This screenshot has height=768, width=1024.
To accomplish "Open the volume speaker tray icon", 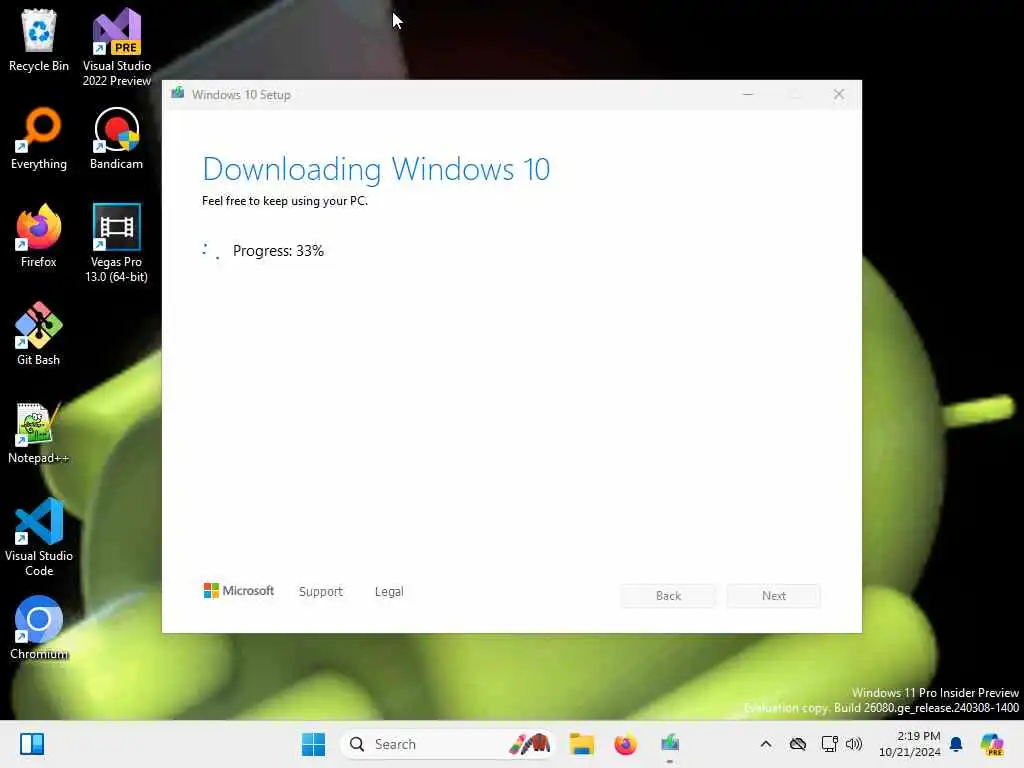I will pos(854,744).
